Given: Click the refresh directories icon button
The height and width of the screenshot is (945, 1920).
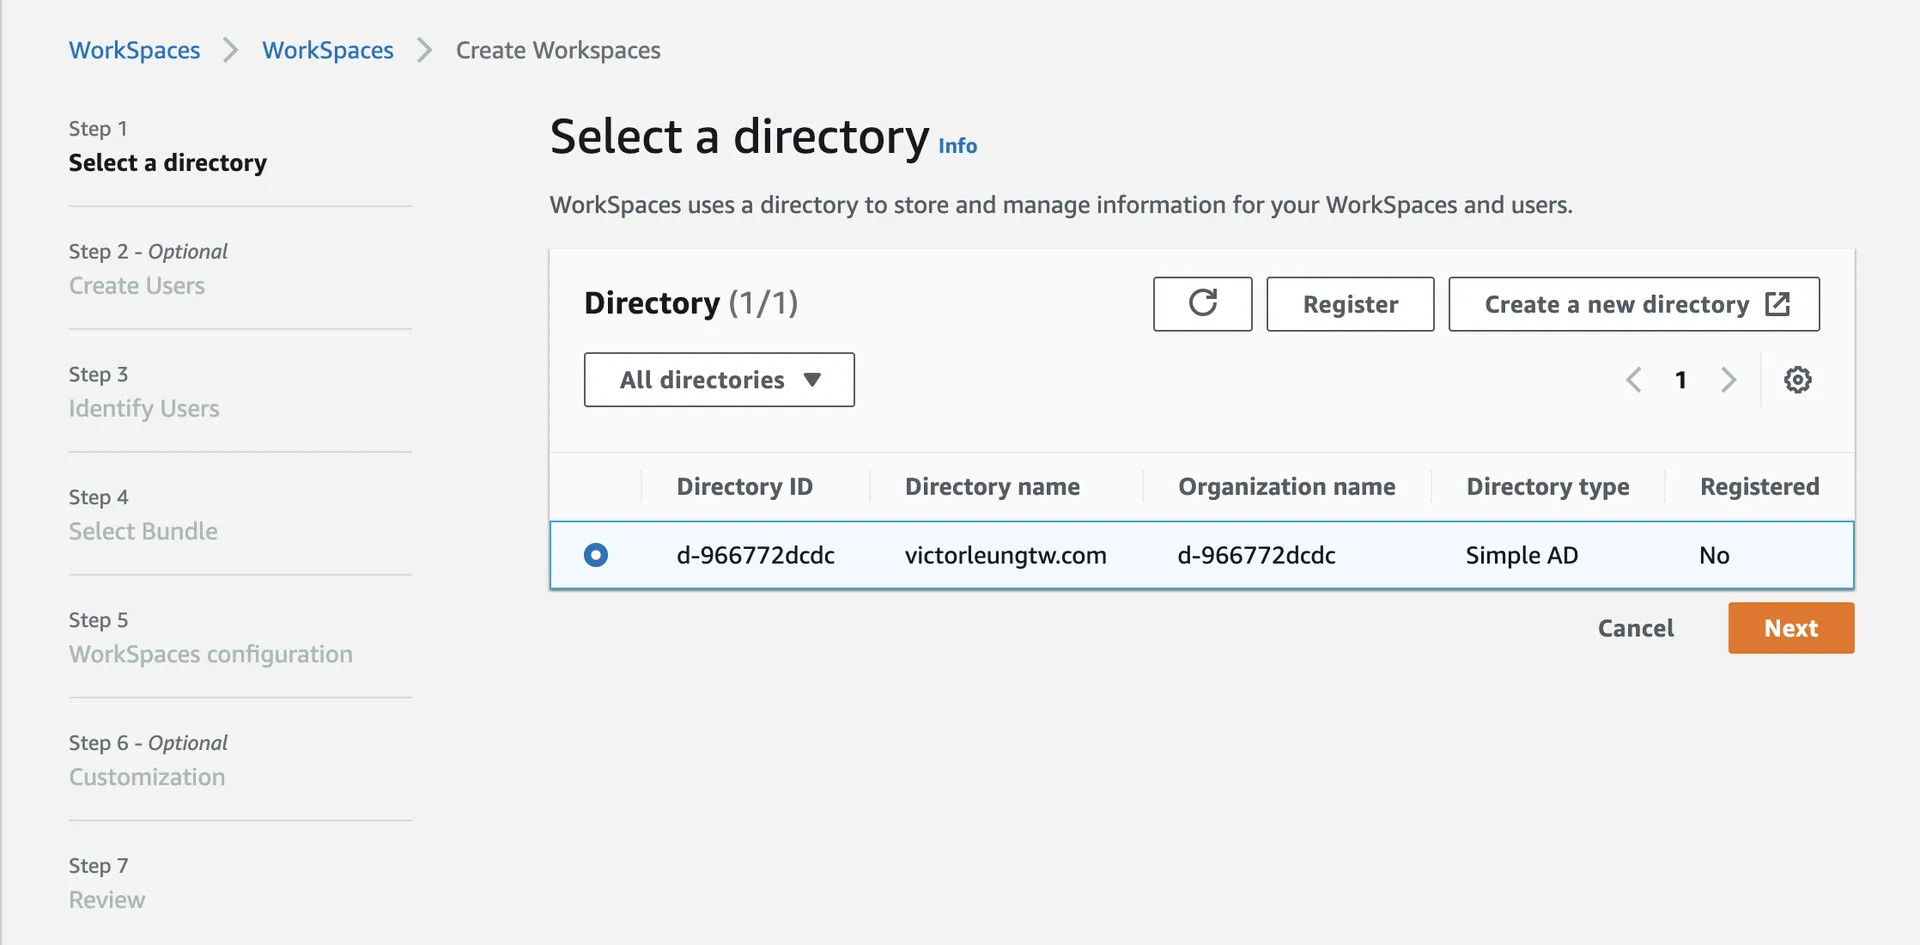Looking at the screenshot, I should 1202,304.
